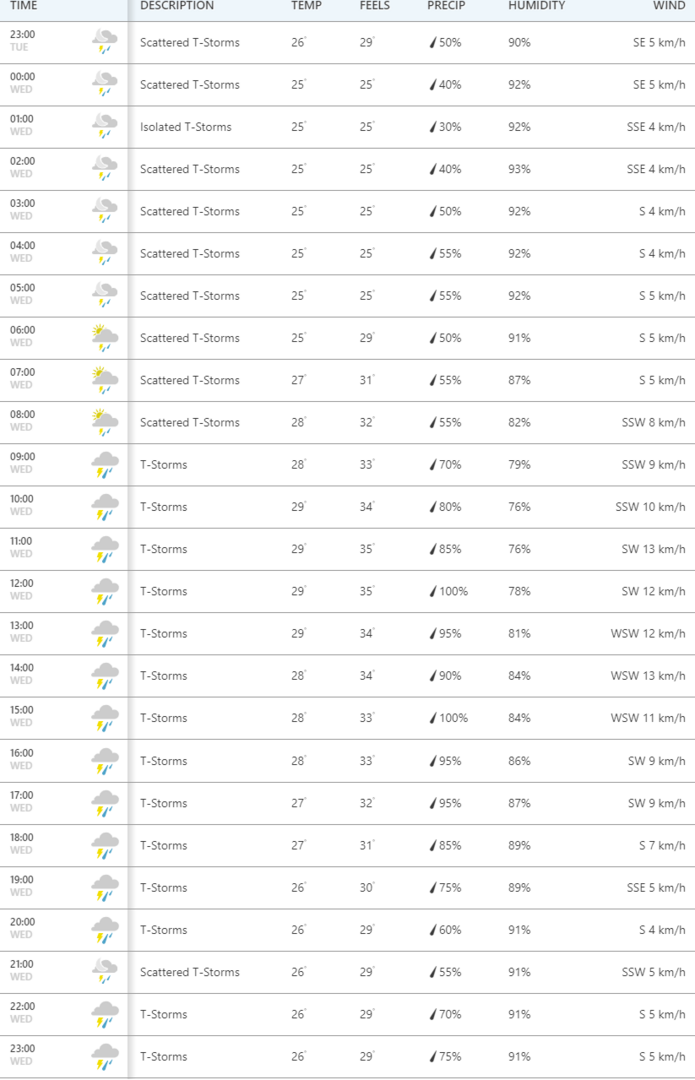Click the storm icon for 15:00 WED
Viewport: 695px width, 1080px height.
104,718
